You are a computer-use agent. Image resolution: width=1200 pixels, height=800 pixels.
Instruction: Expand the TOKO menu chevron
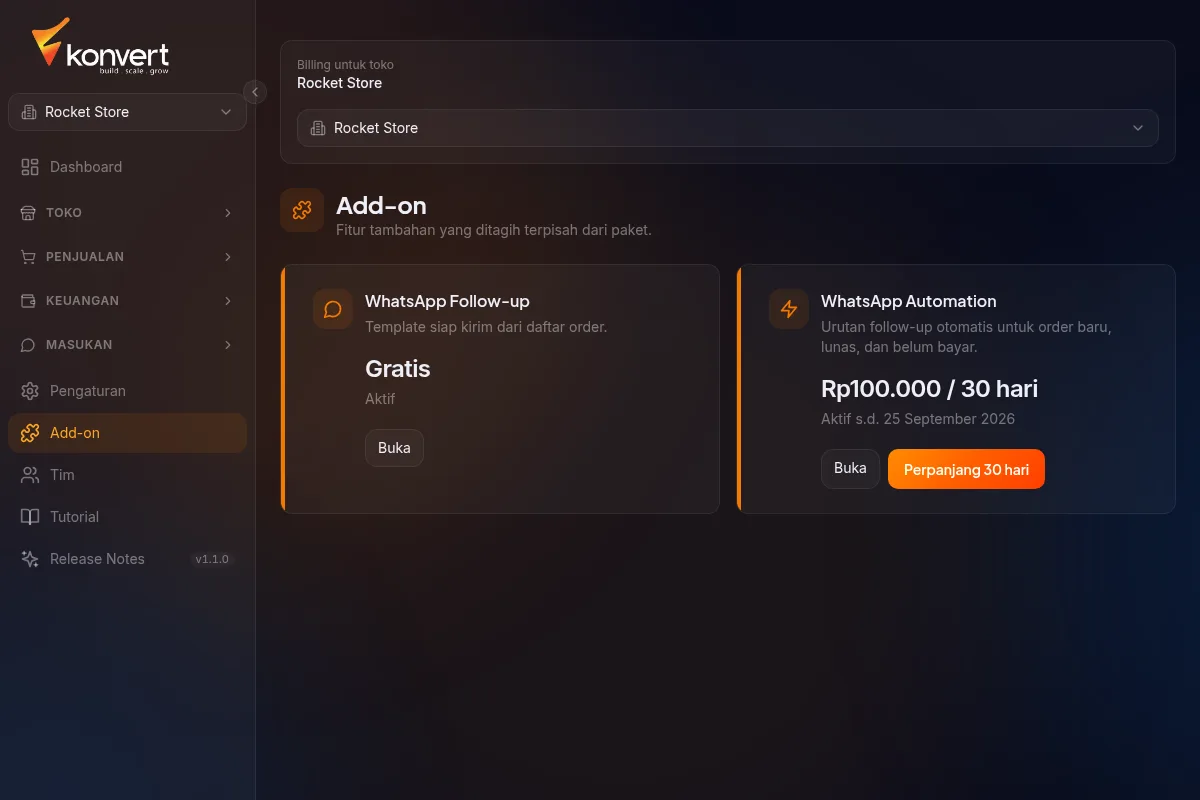point(228,213)
